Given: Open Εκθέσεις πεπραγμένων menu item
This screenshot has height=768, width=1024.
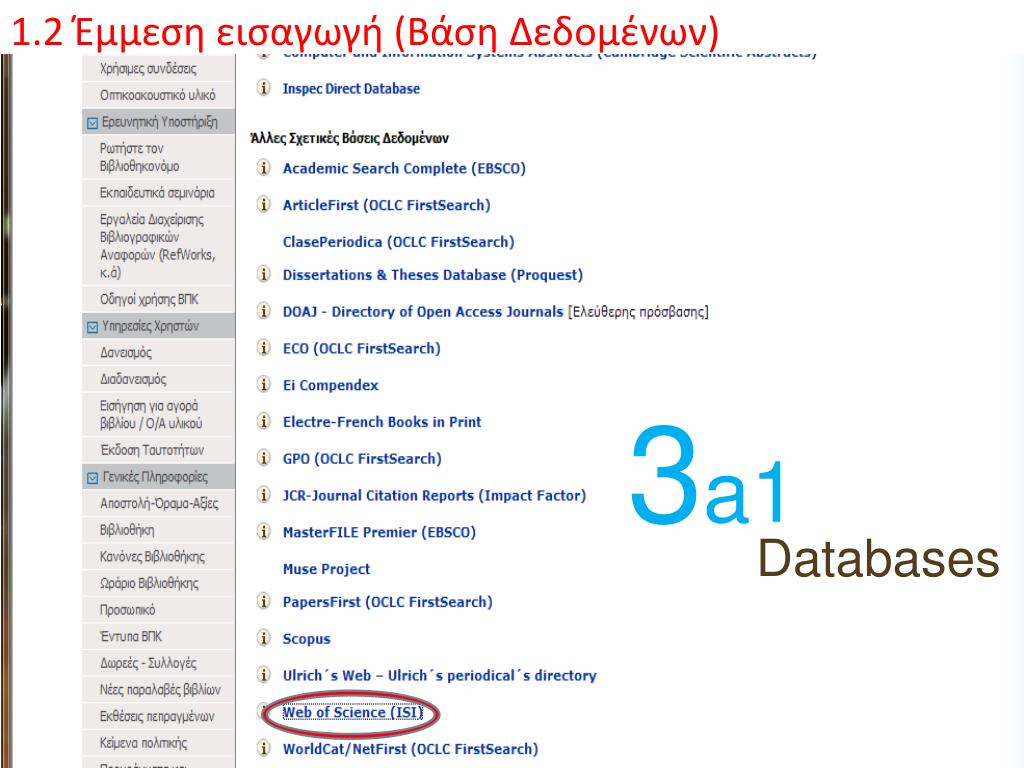Looking at the screenshot, I should 157,716.
